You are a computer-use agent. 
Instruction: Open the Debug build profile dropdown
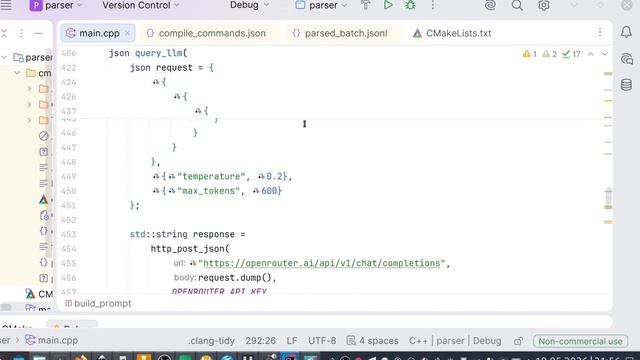point(249,5)
